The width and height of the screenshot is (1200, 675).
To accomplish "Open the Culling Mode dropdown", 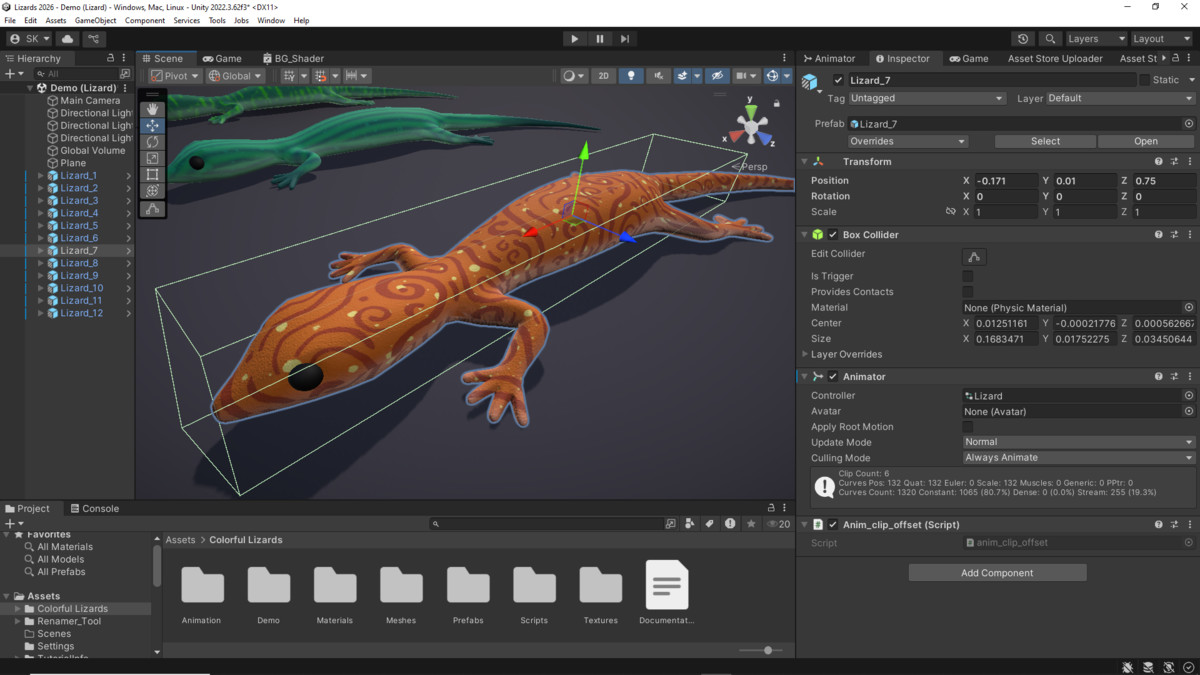I will [x=1077, y=457].
